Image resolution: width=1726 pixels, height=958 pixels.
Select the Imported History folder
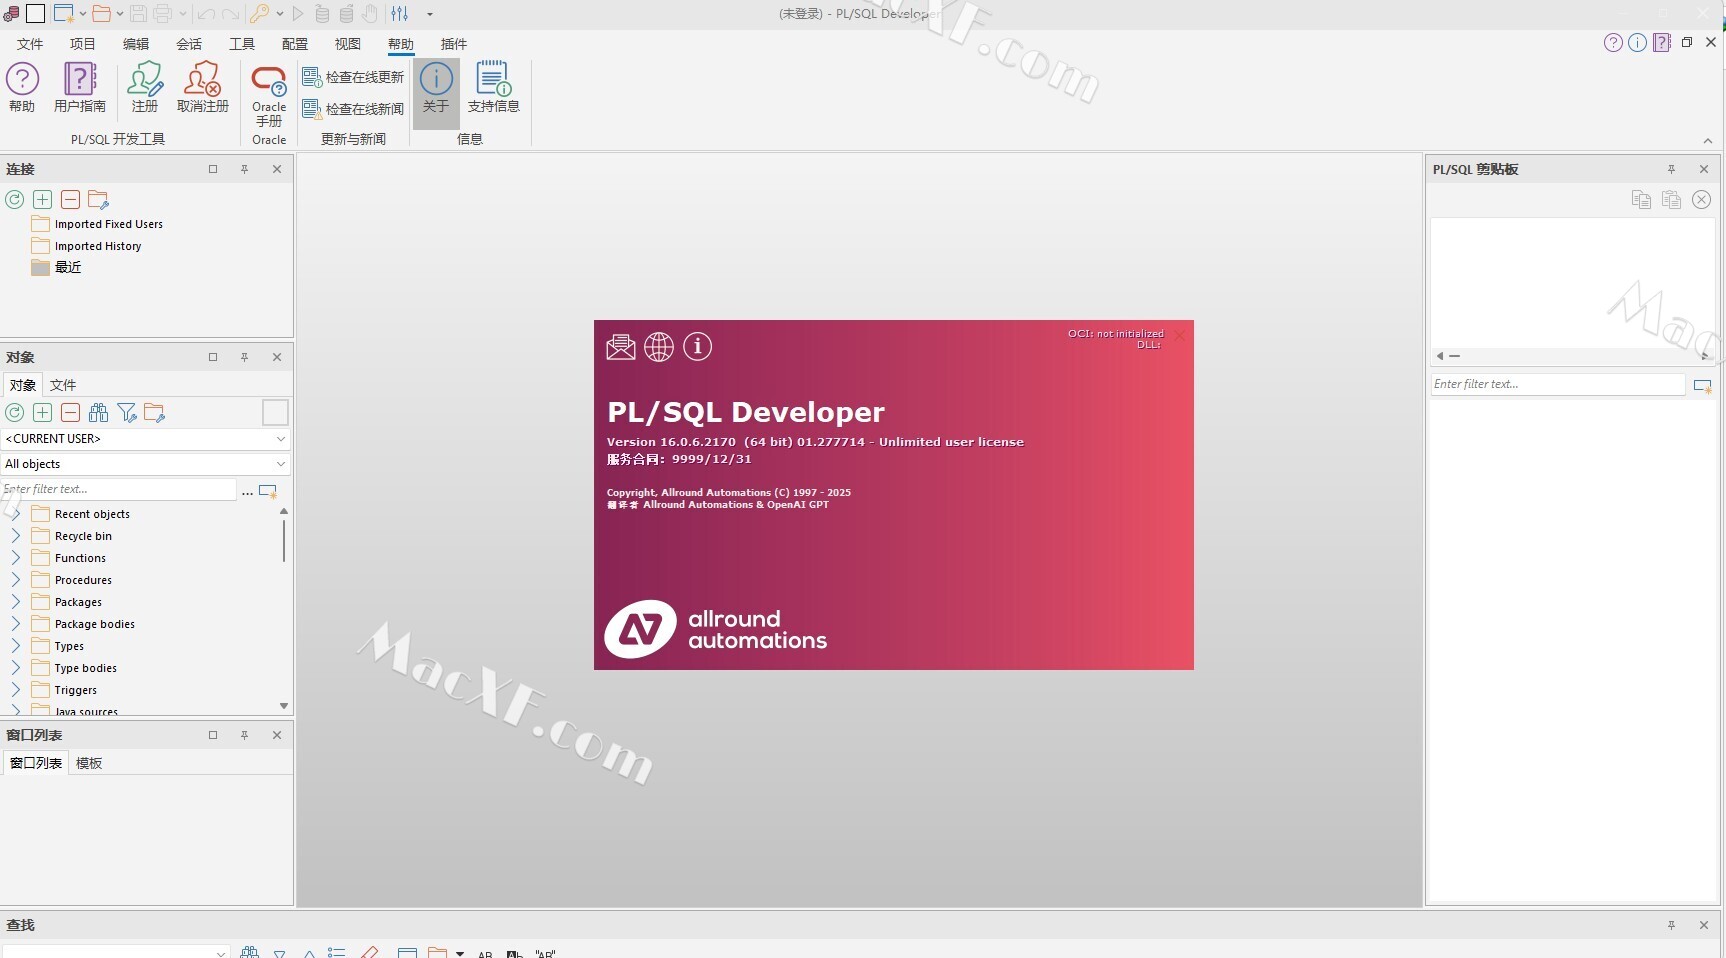pos(86,246)
